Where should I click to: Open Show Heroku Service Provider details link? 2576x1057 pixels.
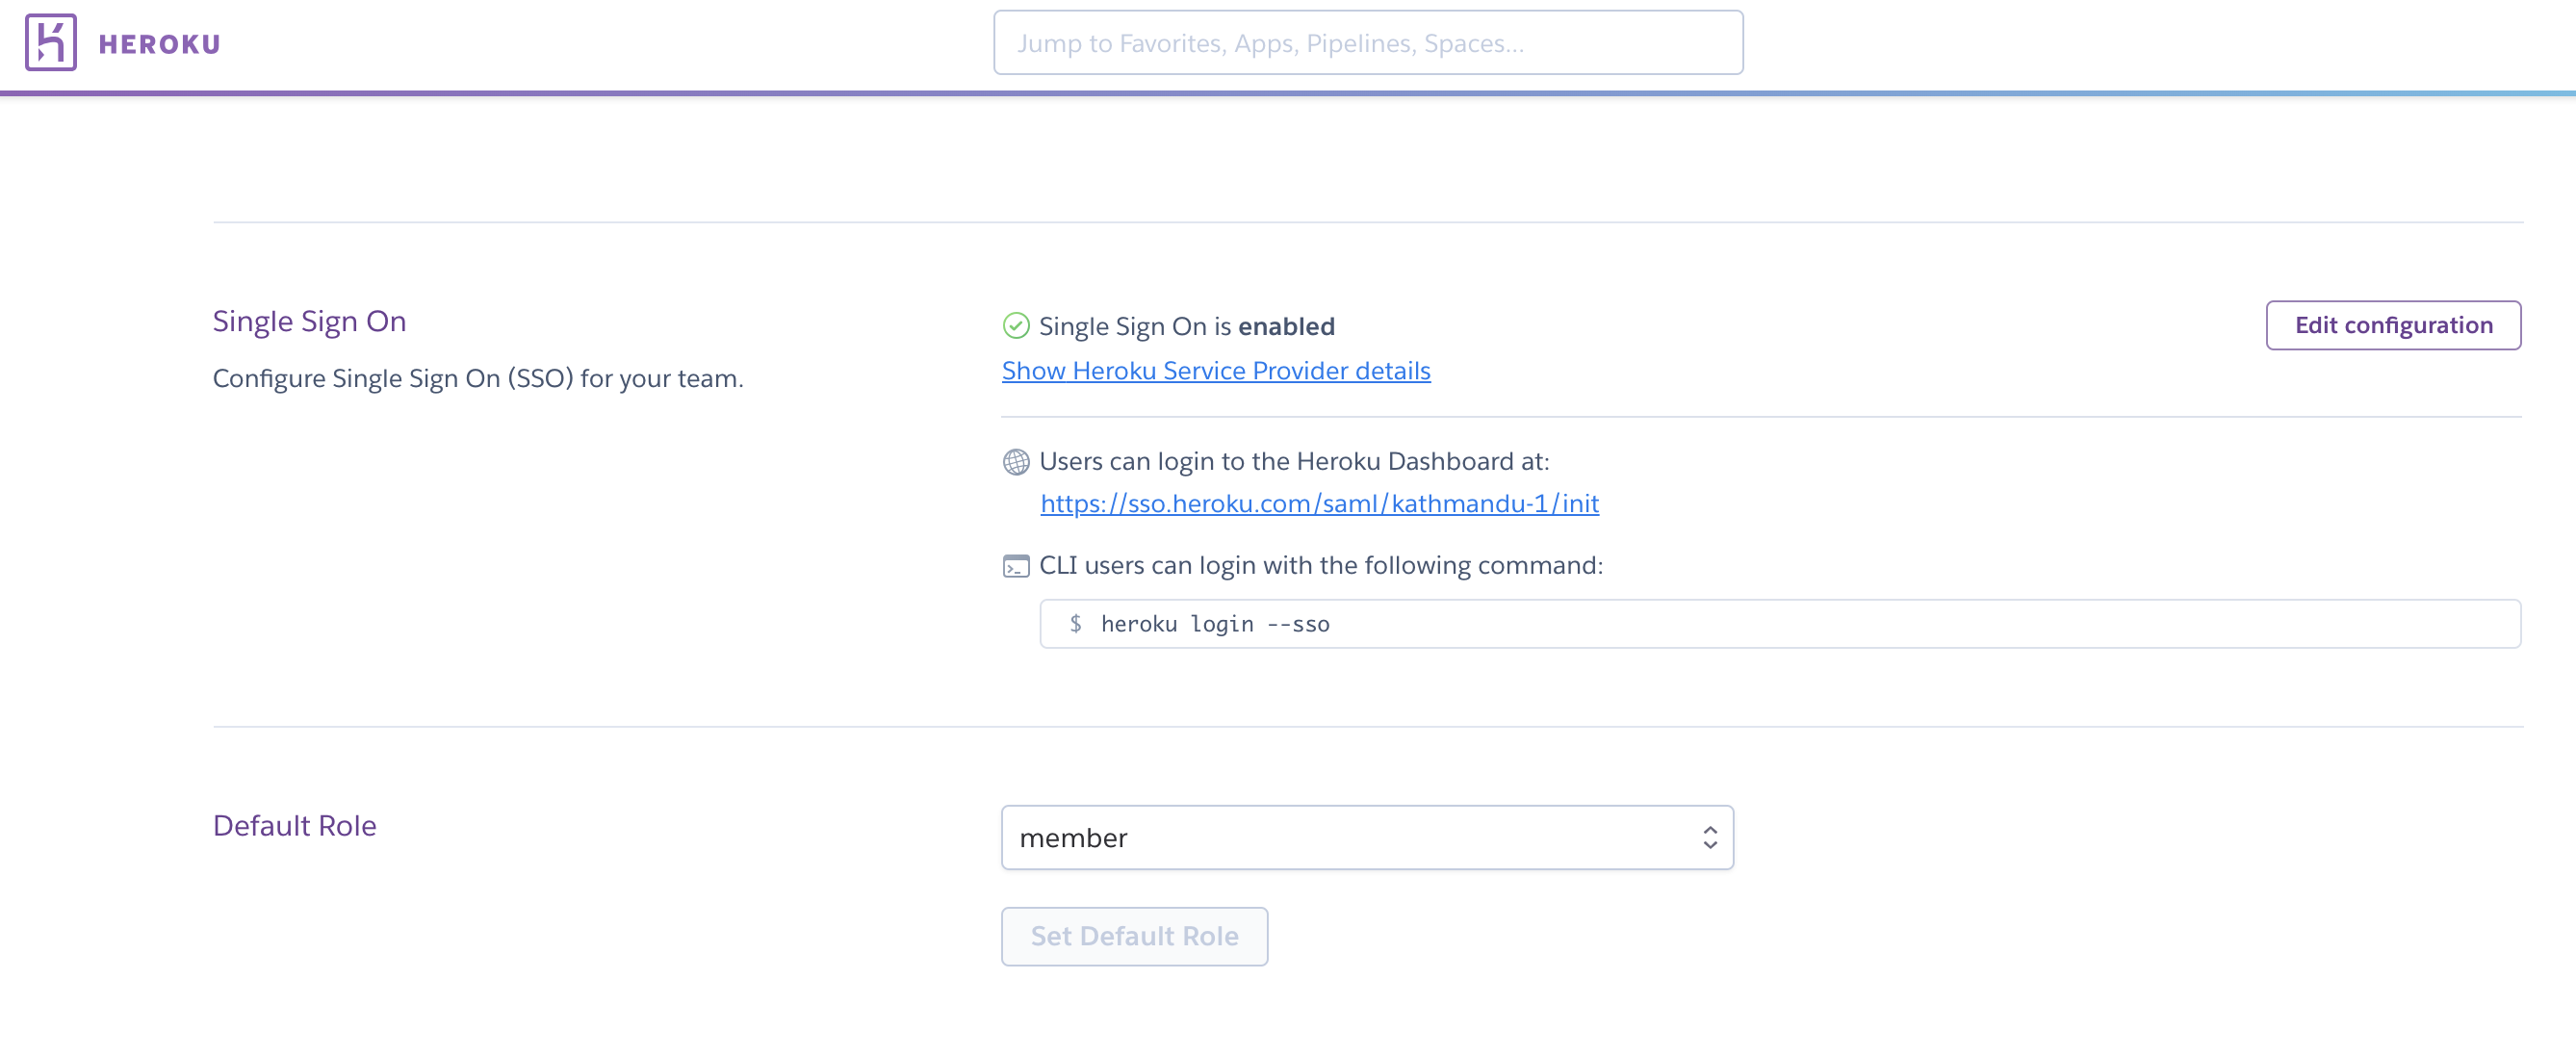(x=1216, y=371)
